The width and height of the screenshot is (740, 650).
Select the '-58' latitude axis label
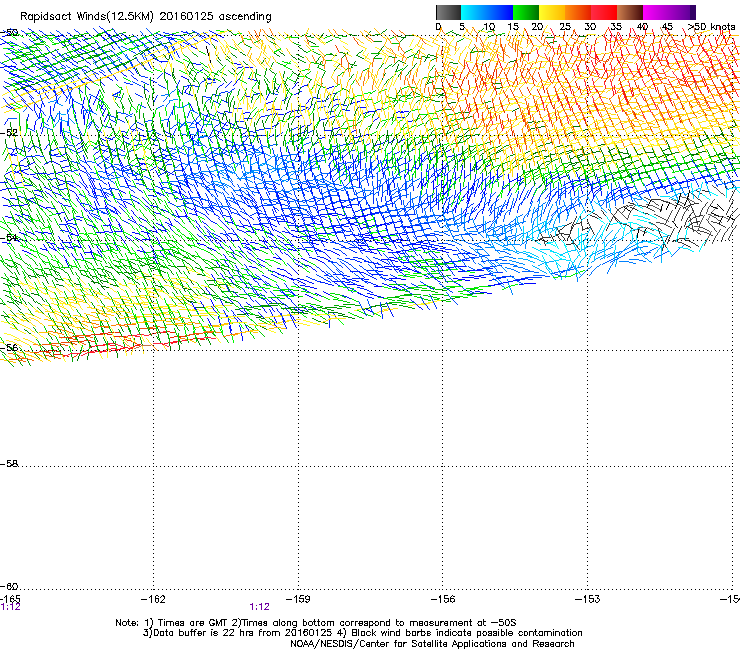pos(9,464)
